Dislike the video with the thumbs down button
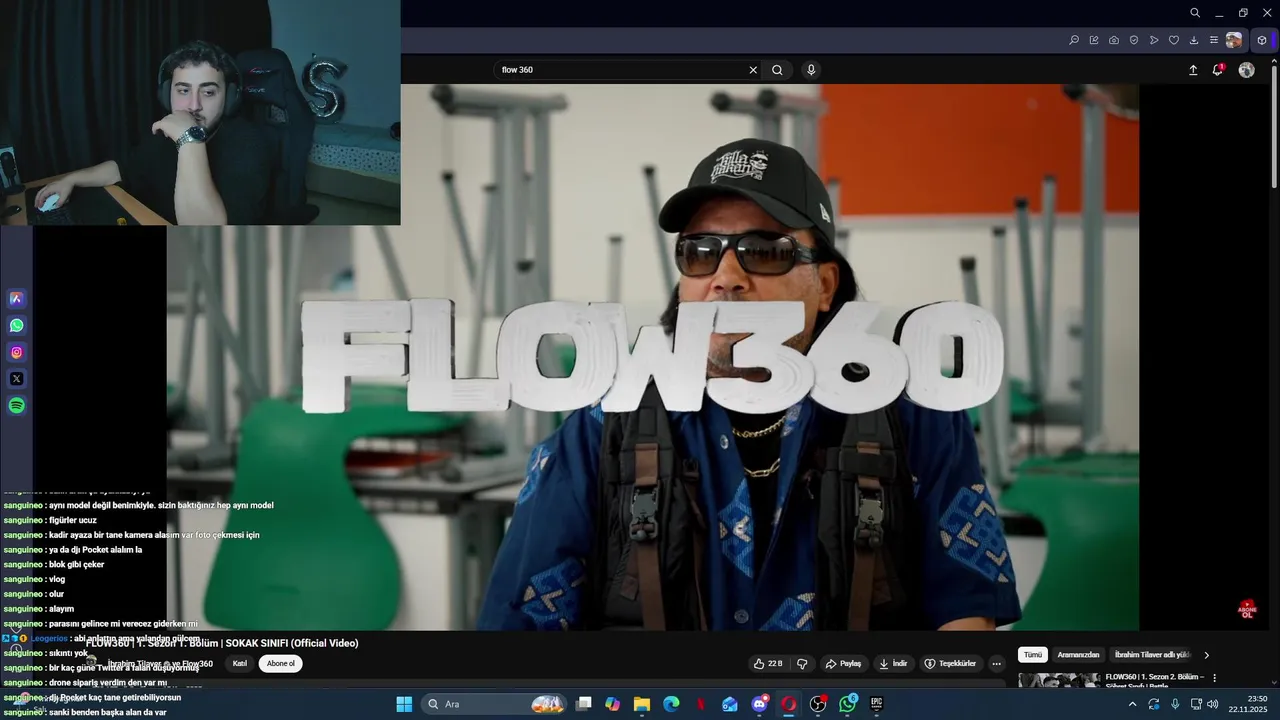 point(802,664)
